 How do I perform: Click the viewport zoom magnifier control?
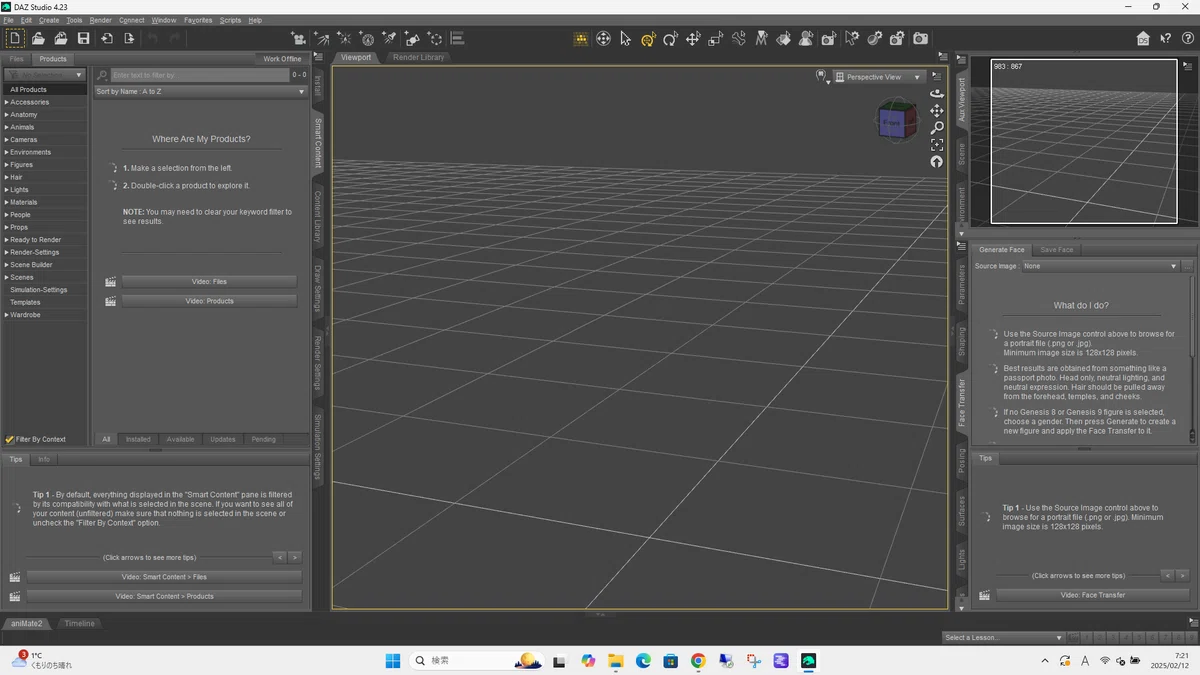(x=936, y=127)
